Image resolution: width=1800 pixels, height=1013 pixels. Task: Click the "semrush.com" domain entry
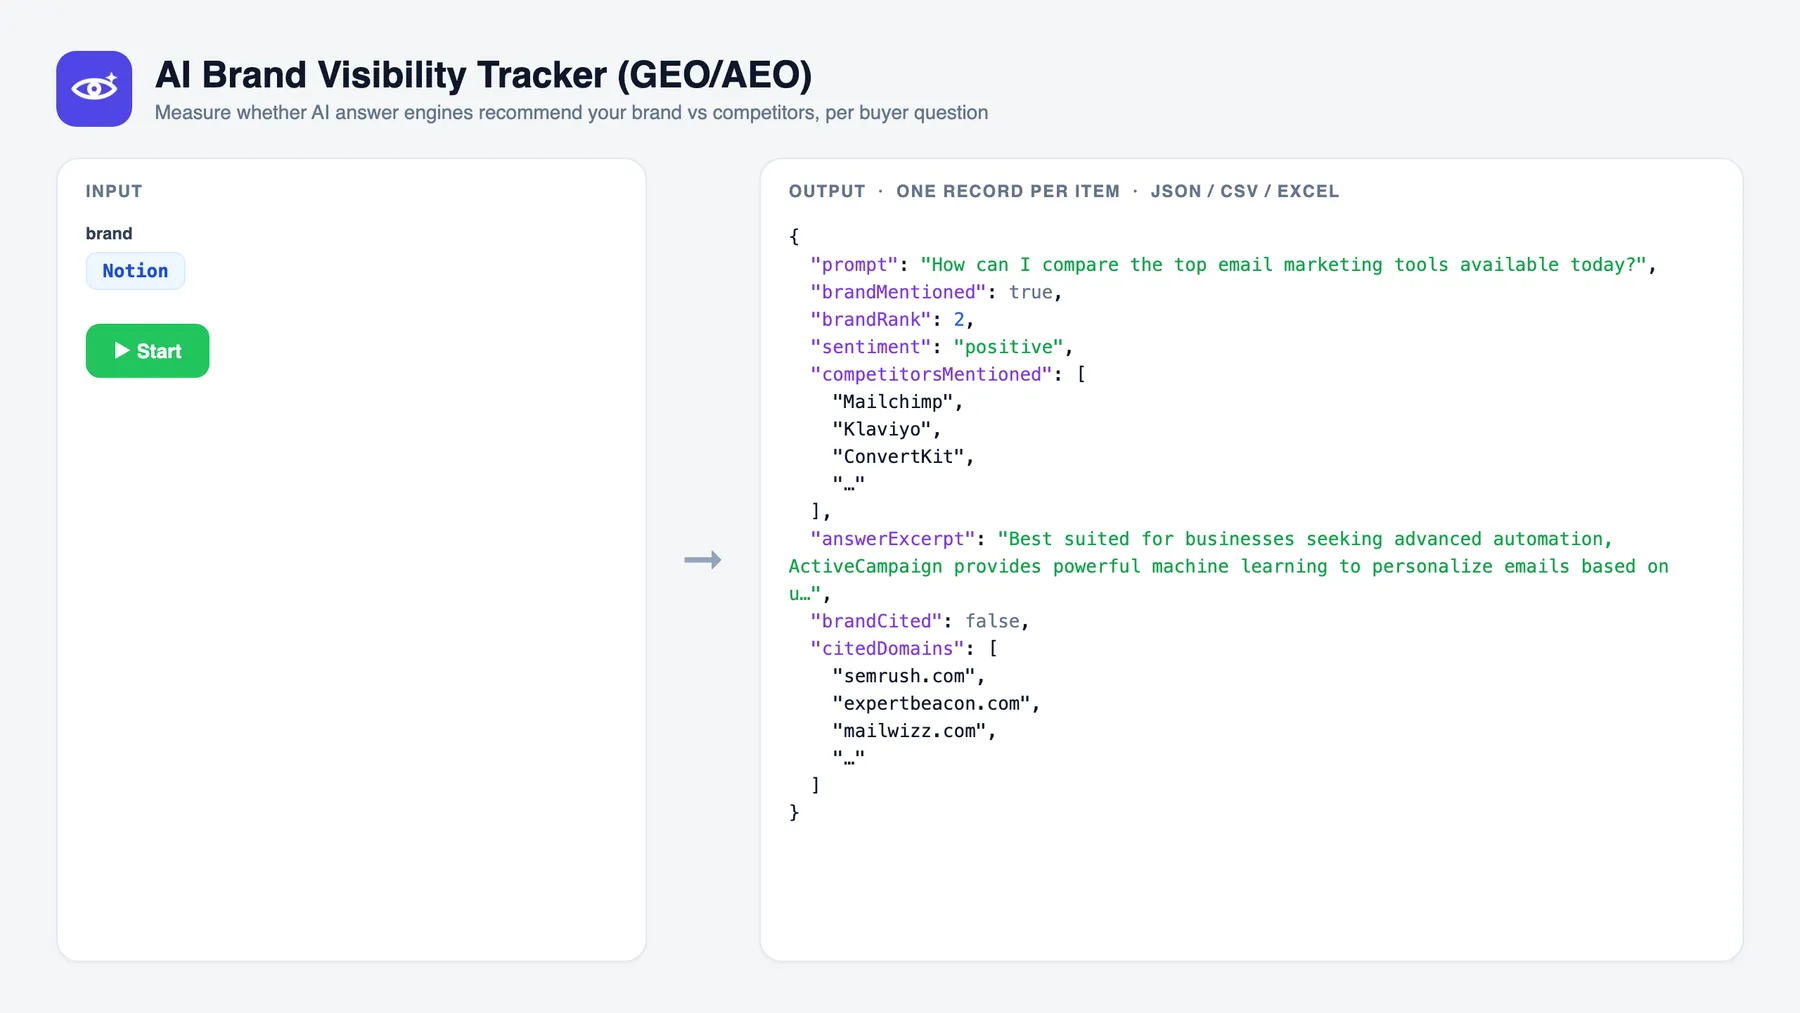[x=904, y=676]
